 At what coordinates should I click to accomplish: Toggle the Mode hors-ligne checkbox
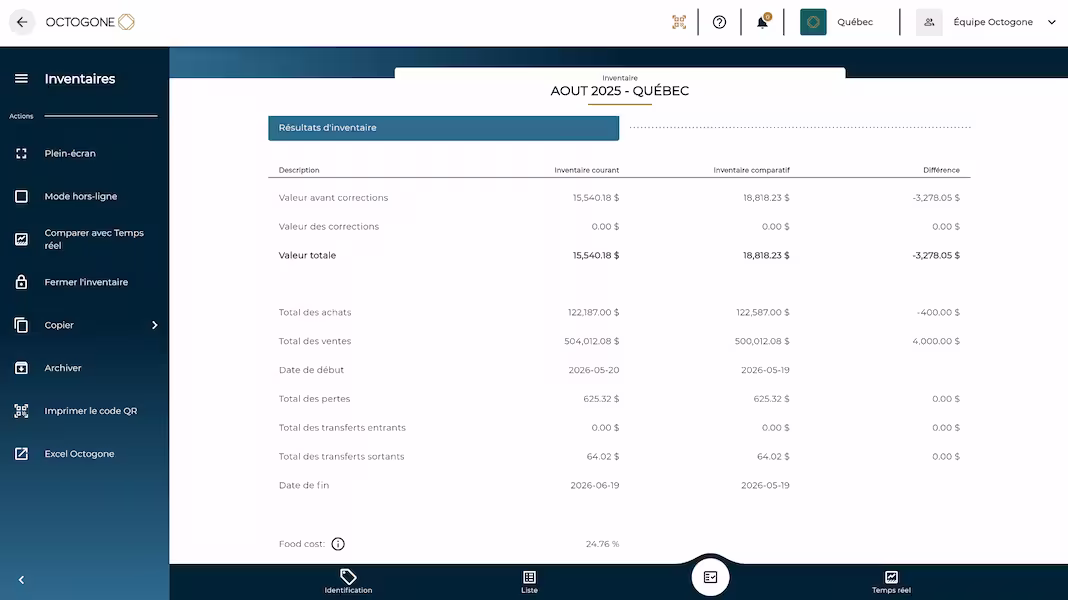(21, 197)
